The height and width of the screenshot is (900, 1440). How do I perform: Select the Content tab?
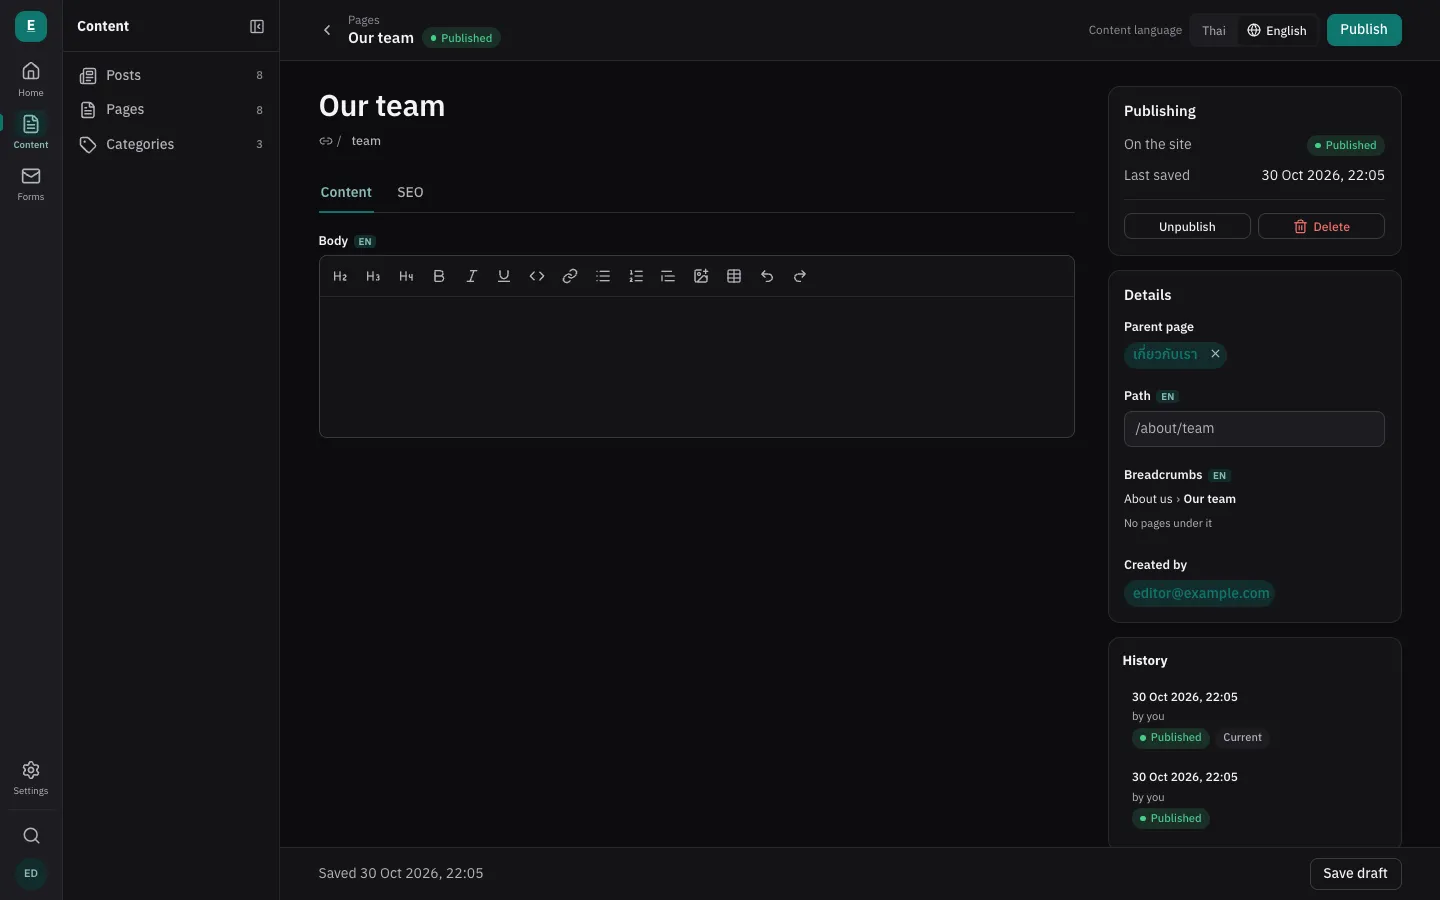point(346,192)
